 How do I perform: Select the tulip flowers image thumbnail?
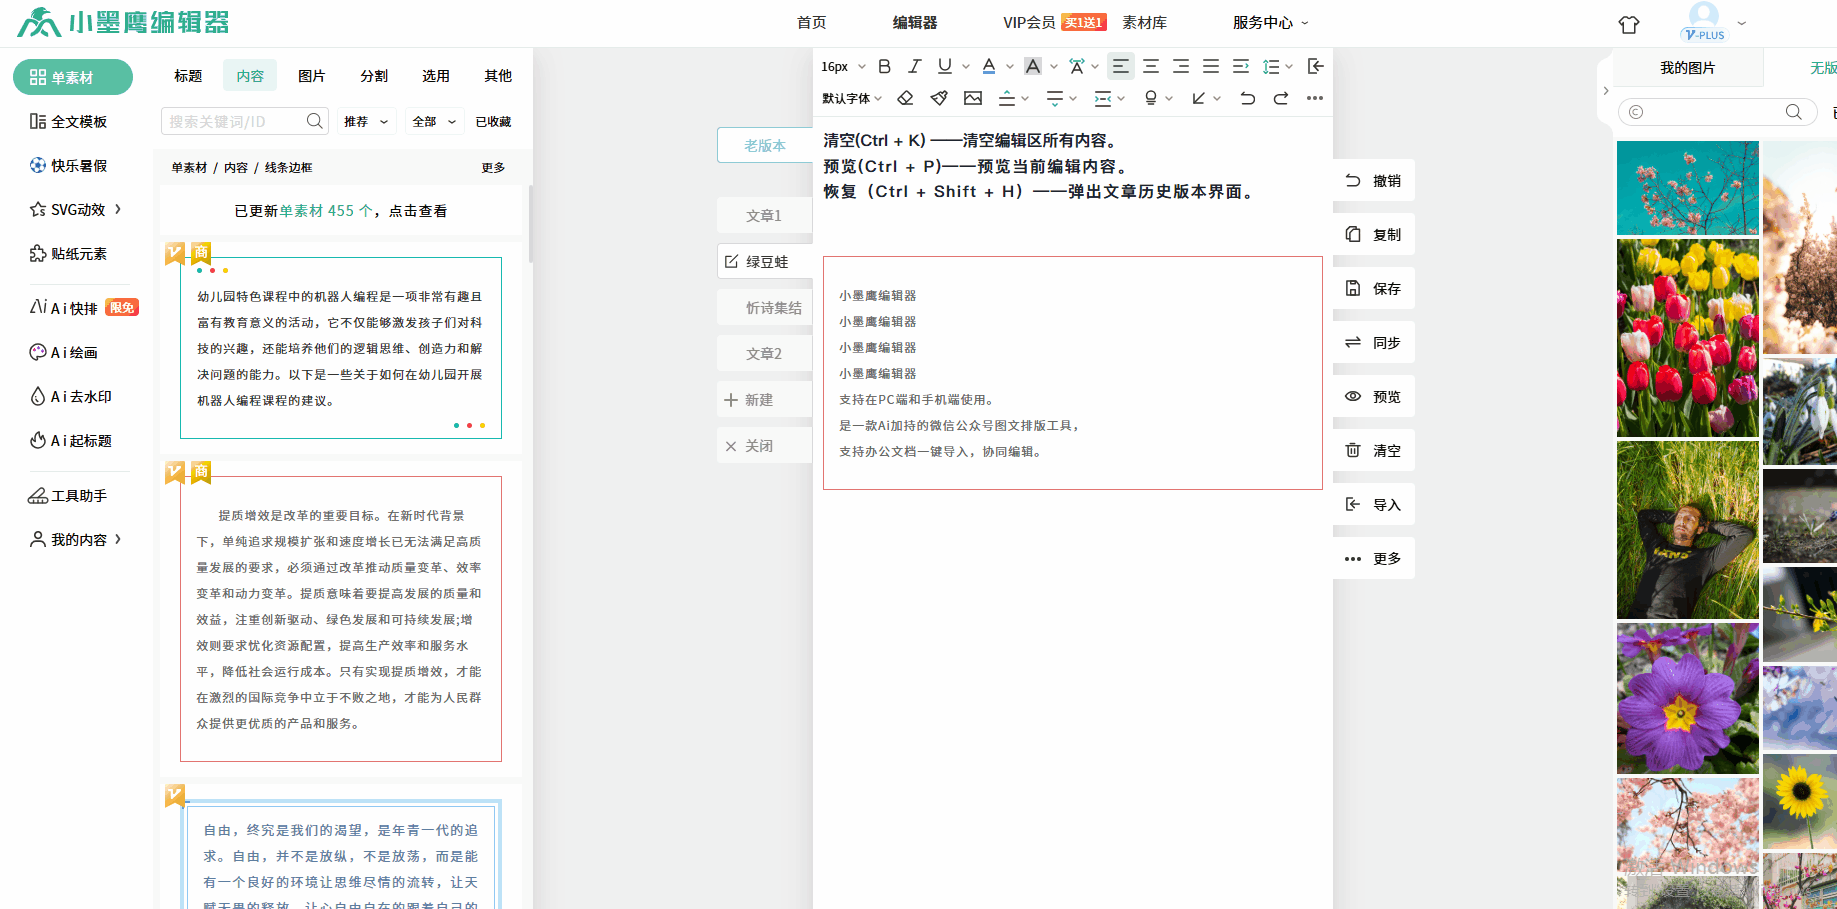1688,338
